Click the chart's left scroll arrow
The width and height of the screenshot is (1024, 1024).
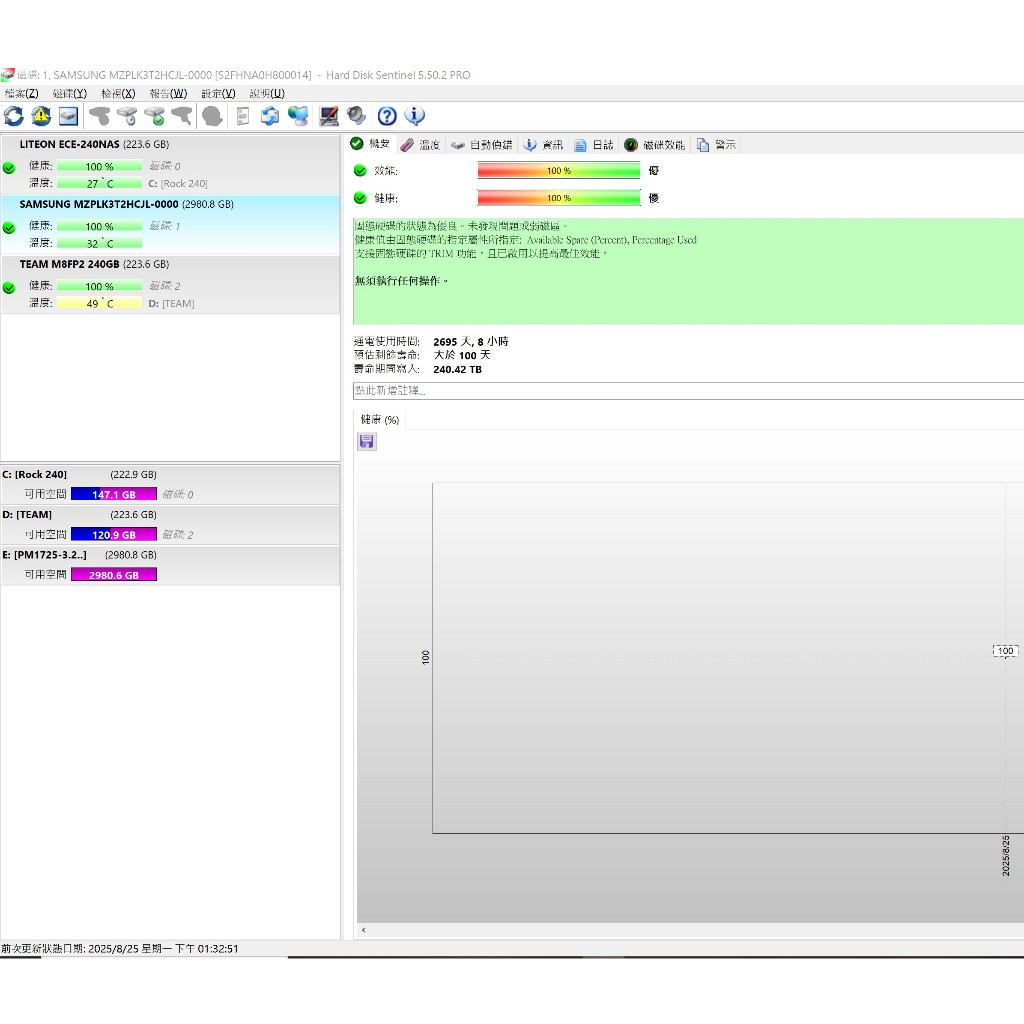point(363,930)
